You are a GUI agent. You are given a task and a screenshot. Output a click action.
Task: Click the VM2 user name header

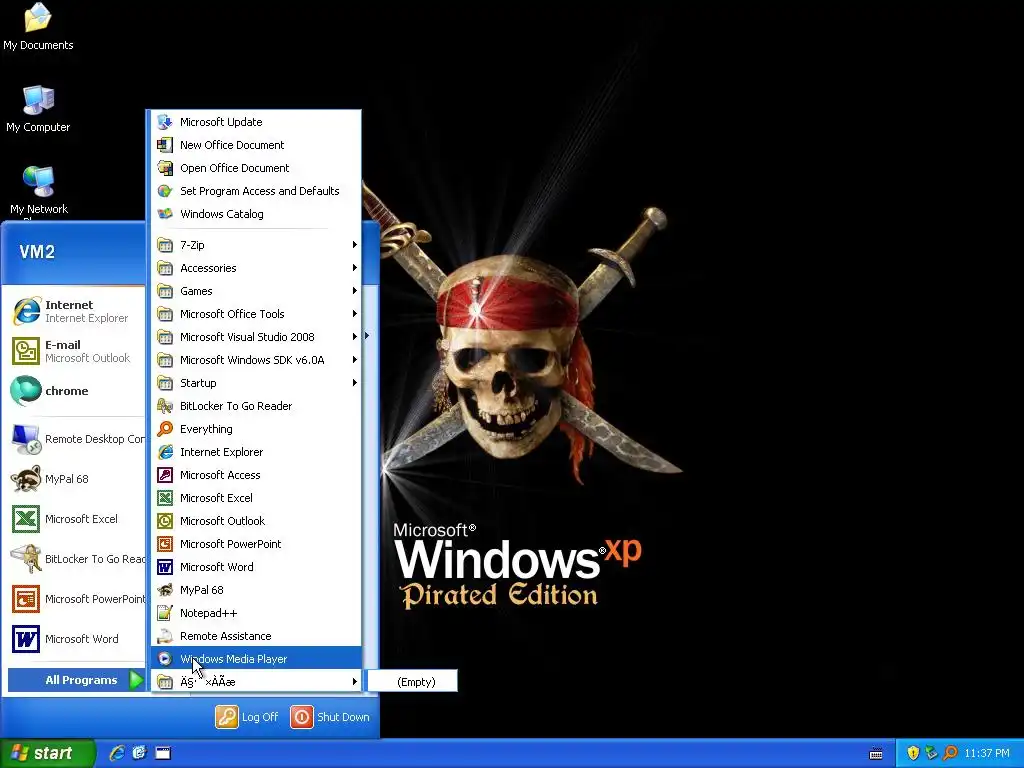tap(37, 252)
